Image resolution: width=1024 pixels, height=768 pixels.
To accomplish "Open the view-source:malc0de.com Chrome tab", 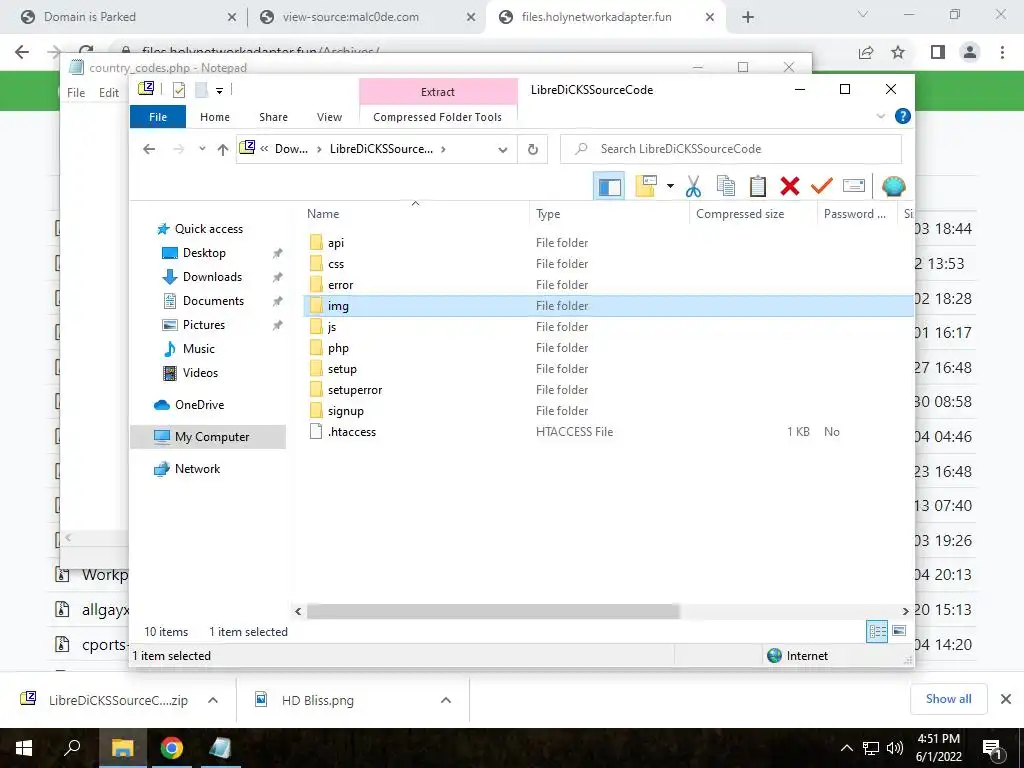I will tap(368, 17).
